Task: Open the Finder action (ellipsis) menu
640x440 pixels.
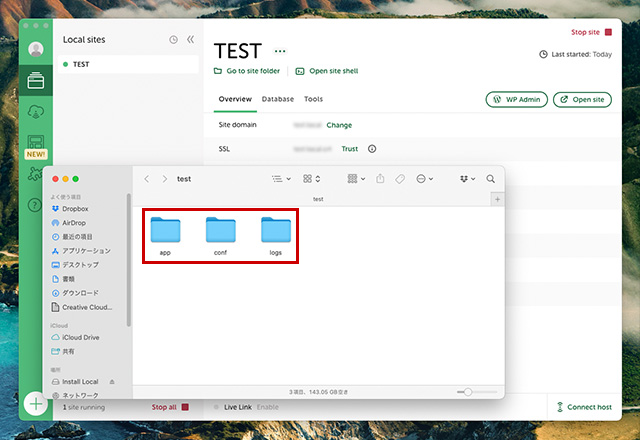Action: (x=424, y=179)
